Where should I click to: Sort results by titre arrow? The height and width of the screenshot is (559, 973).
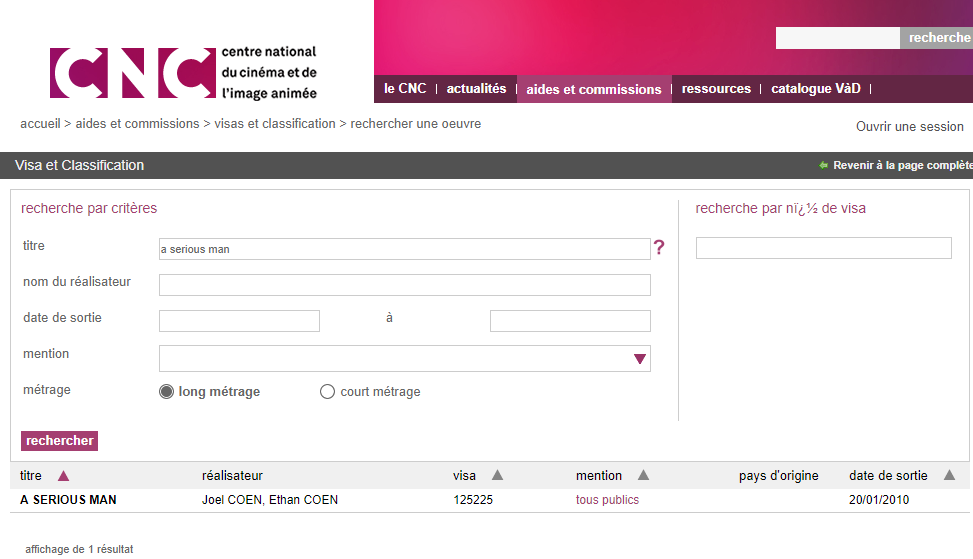[64, 476]
